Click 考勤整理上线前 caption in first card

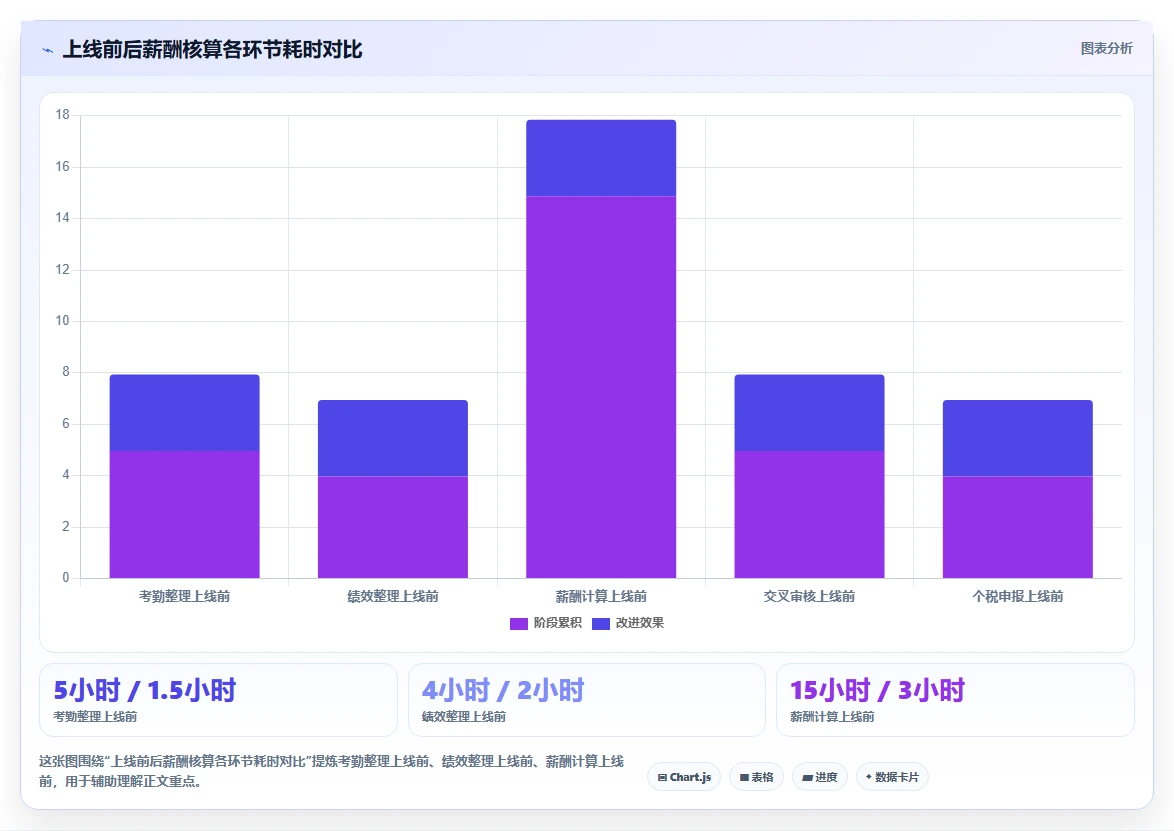click(x=95, y=716)
